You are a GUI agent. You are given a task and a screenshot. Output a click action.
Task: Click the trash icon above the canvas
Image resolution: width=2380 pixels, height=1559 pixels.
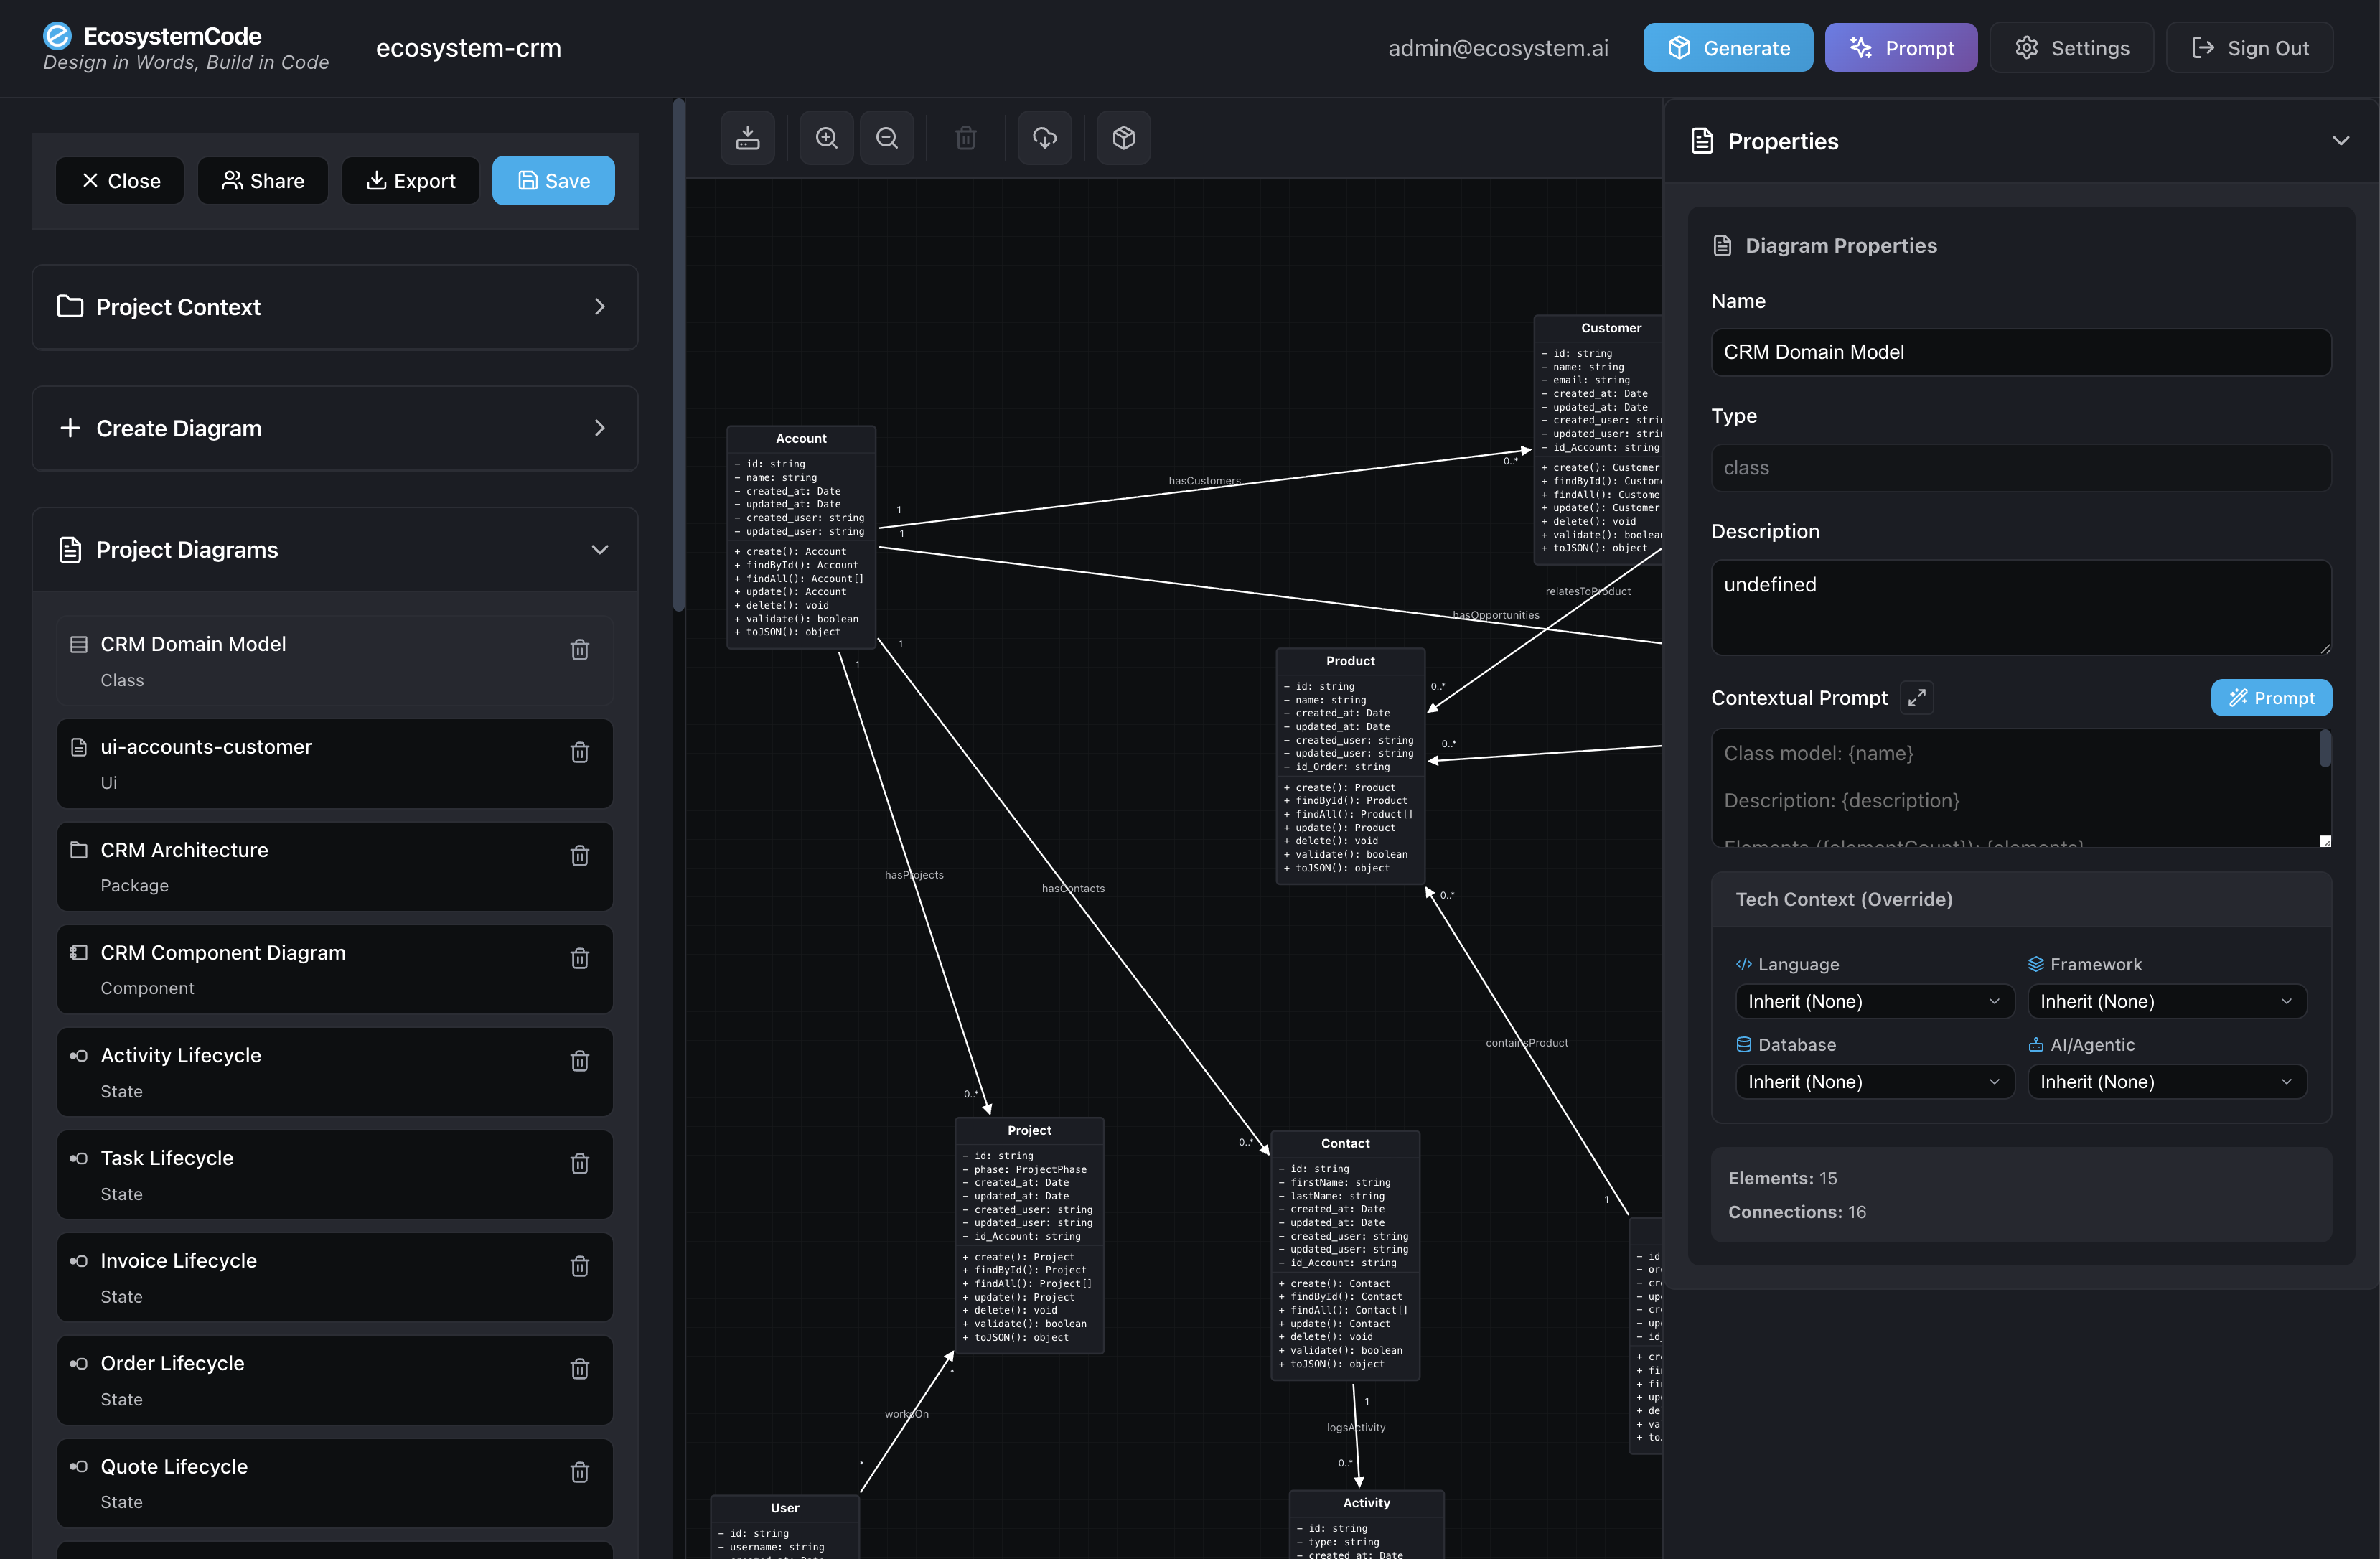965,138
